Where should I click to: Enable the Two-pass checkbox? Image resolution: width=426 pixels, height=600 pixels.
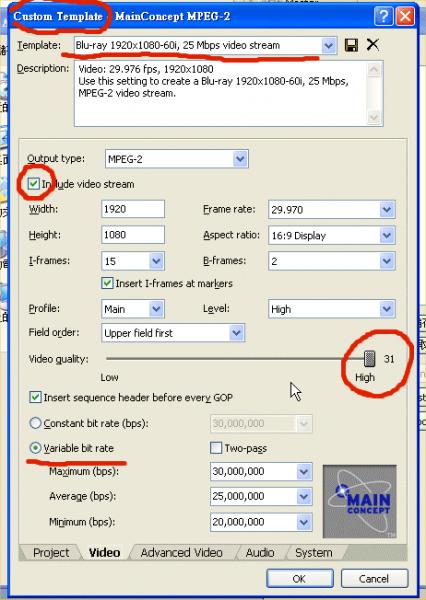(216, 448)
